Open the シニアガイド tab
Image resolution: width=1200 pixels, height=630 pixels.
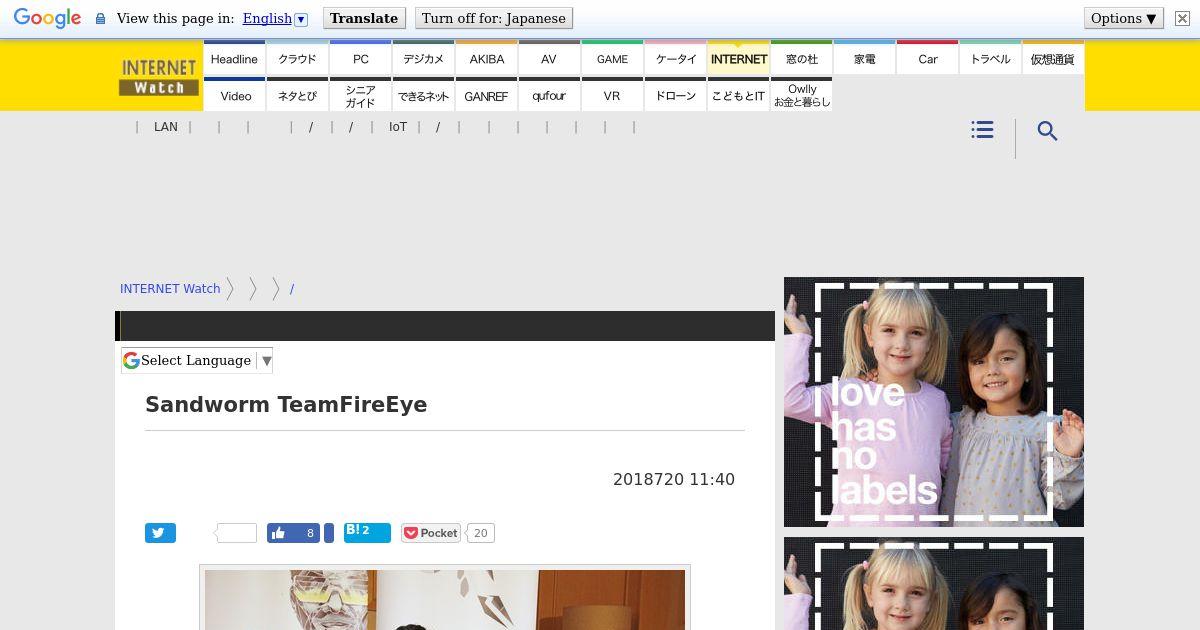(360, 95)
